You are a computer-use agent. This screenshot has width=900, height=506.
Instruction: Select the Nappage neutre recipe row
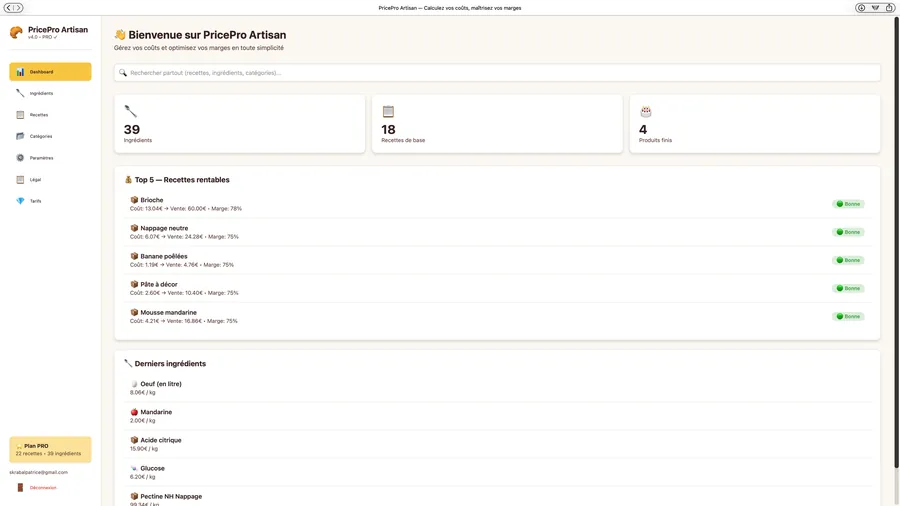click(497, 232)
